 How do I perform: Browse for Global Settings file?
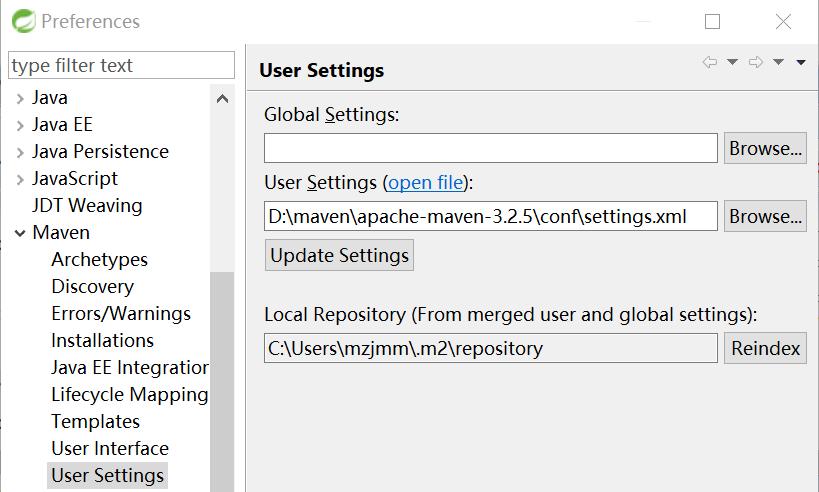click(x=765, y=148)
